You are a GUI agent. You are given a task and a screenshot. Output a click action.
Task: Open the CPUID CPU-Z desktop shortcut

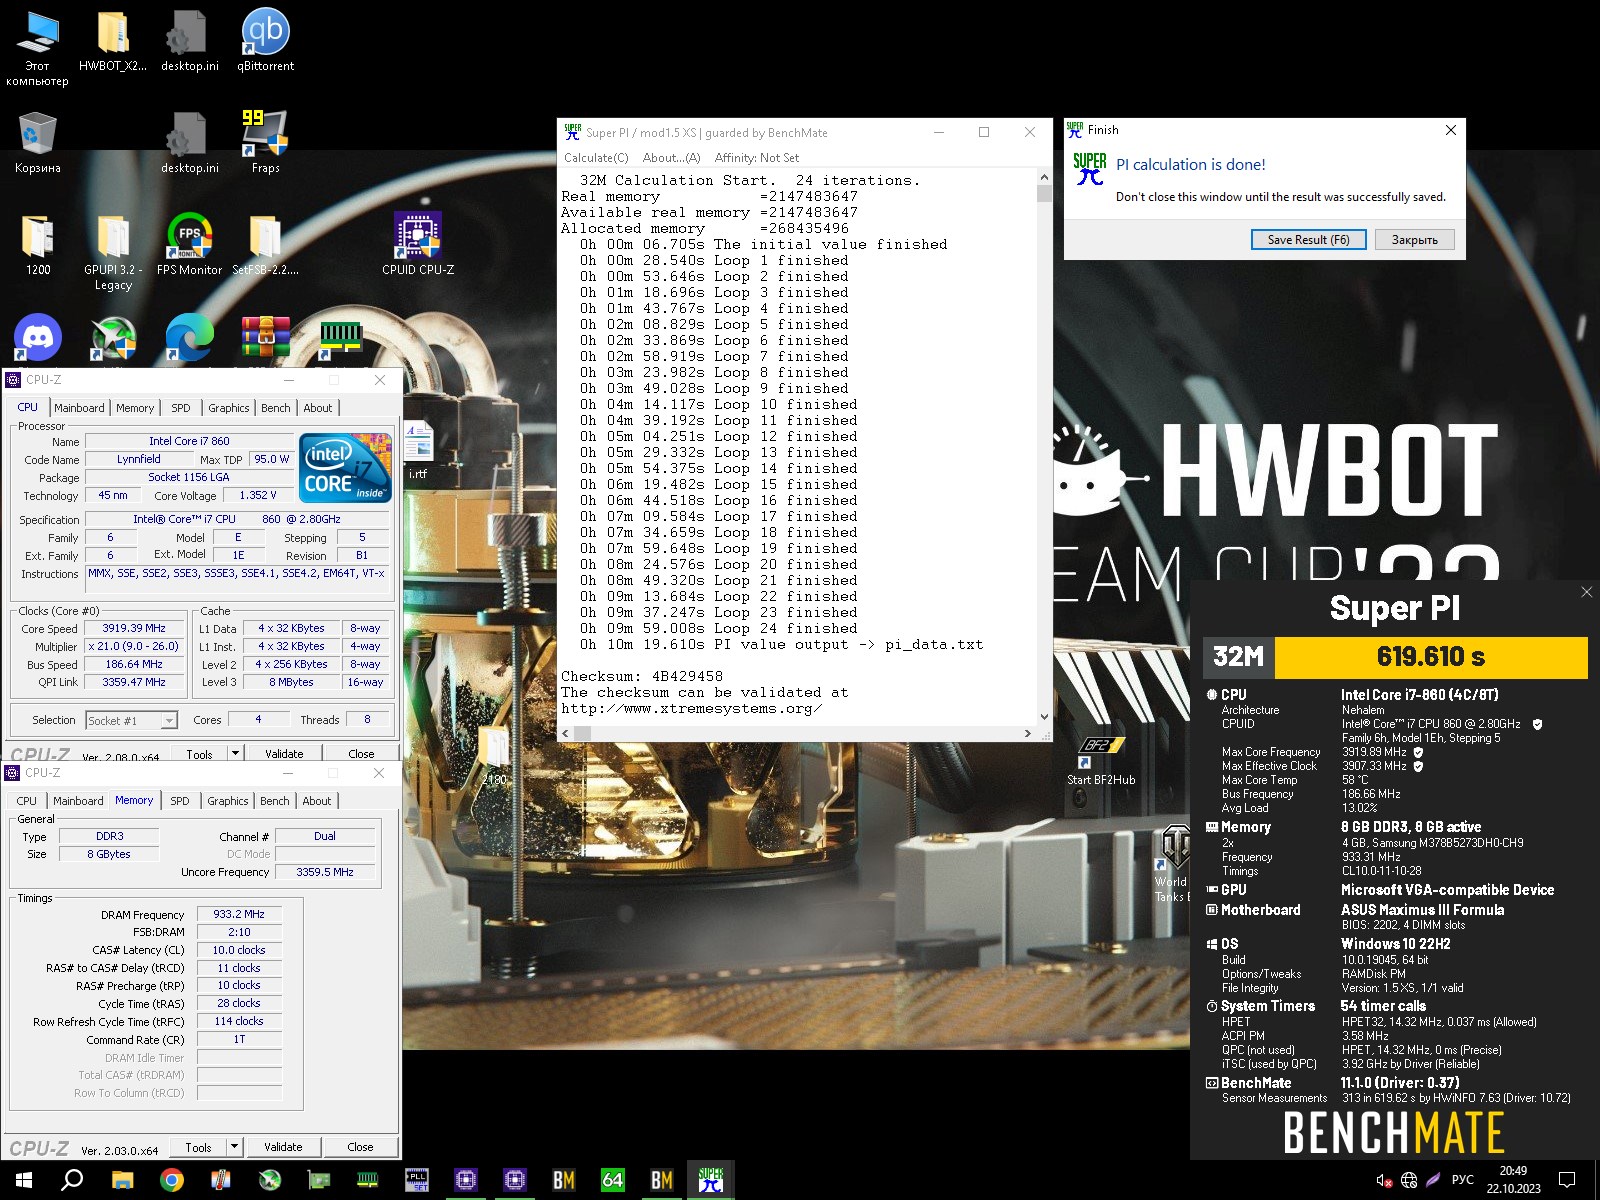point(418,243)
